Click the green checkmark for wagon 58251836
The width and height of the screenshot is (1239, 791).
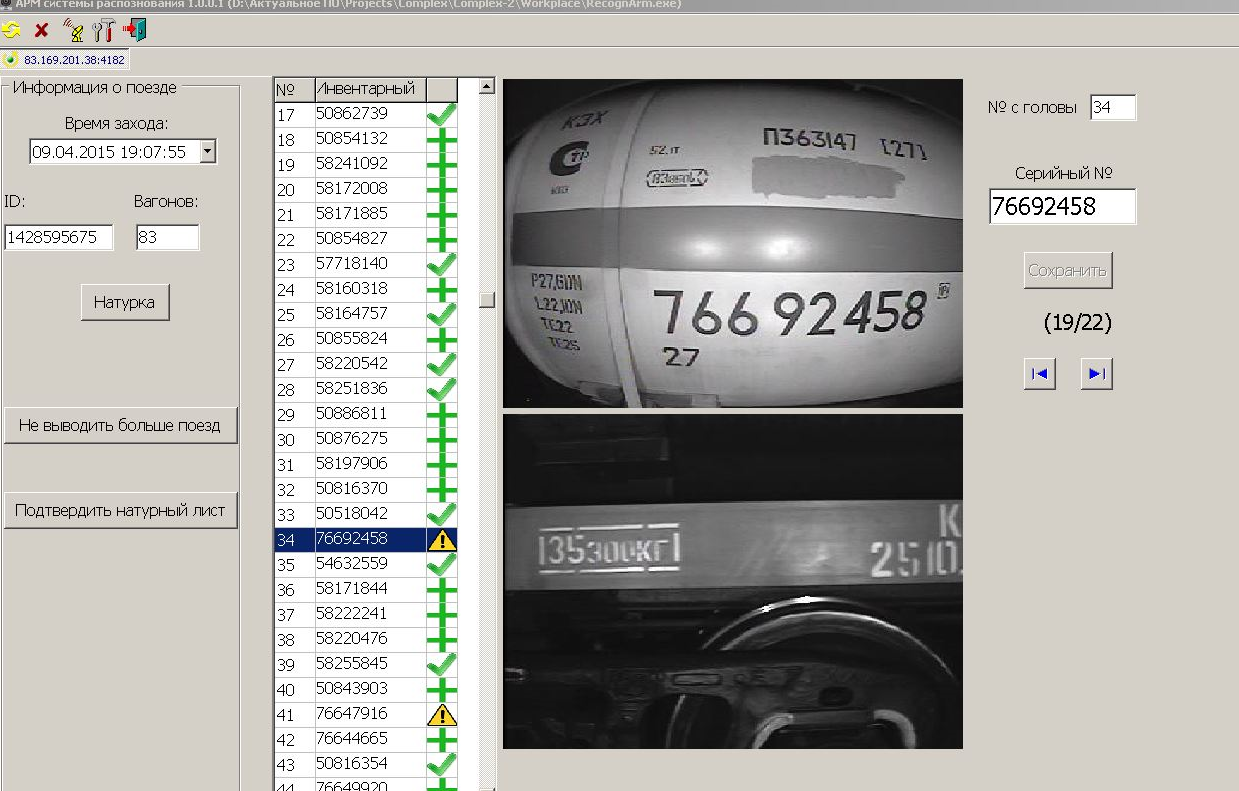(441, 389)
